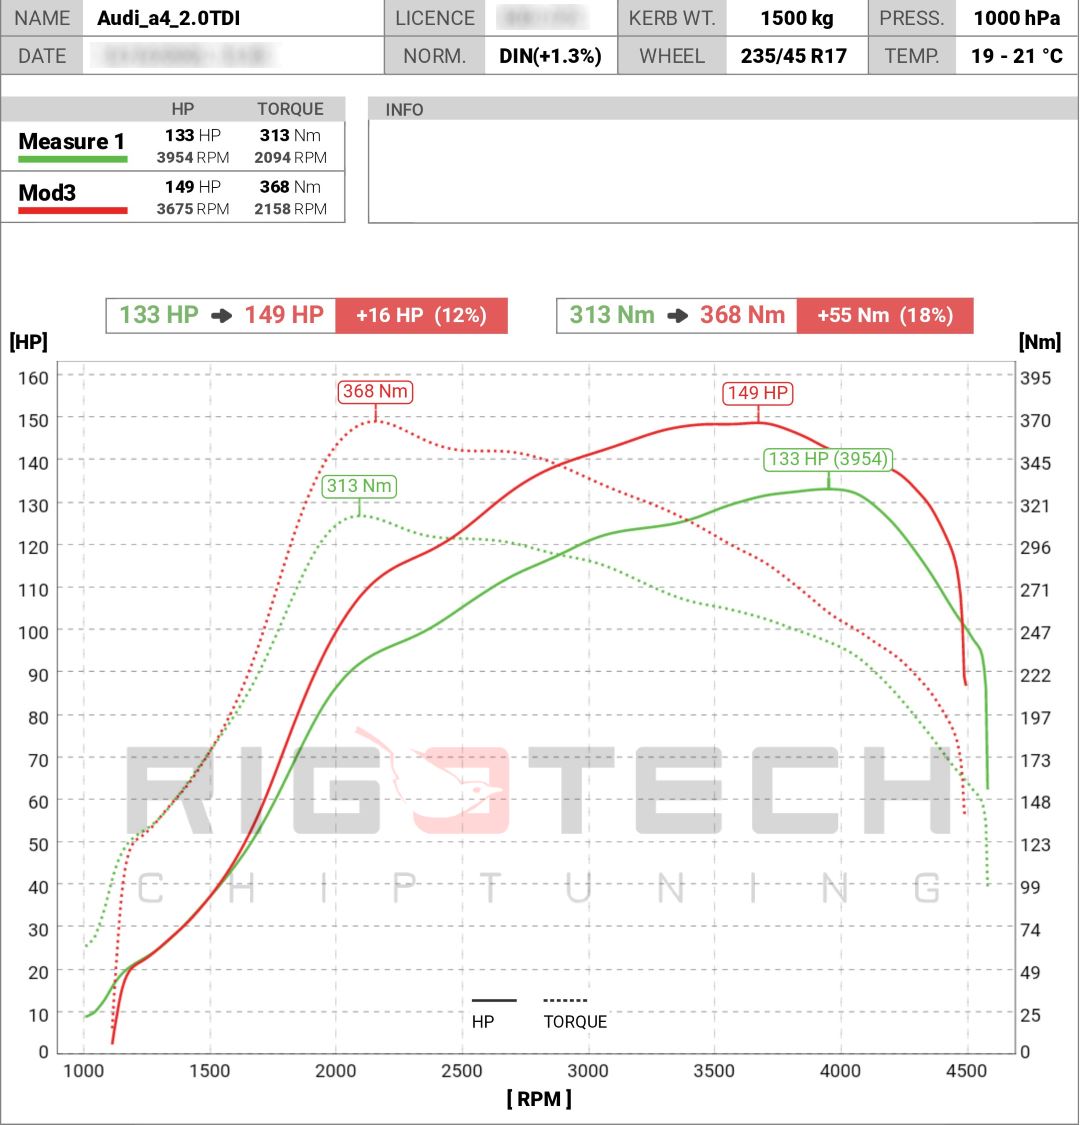Image resolution: width=1080 pixels, height=1125 pixels.
Task: Click the arrow between 133 HP and 149 HP
Action: (x=222, y=316)
